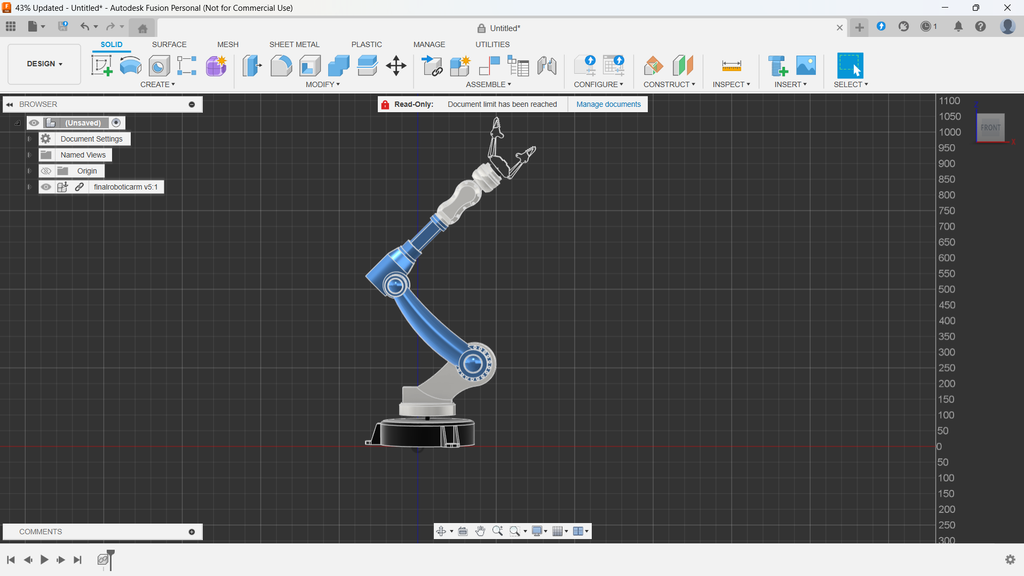Switch to the MANAGE tab
The image size is (1024, 576).
click(x=429, y=44)
